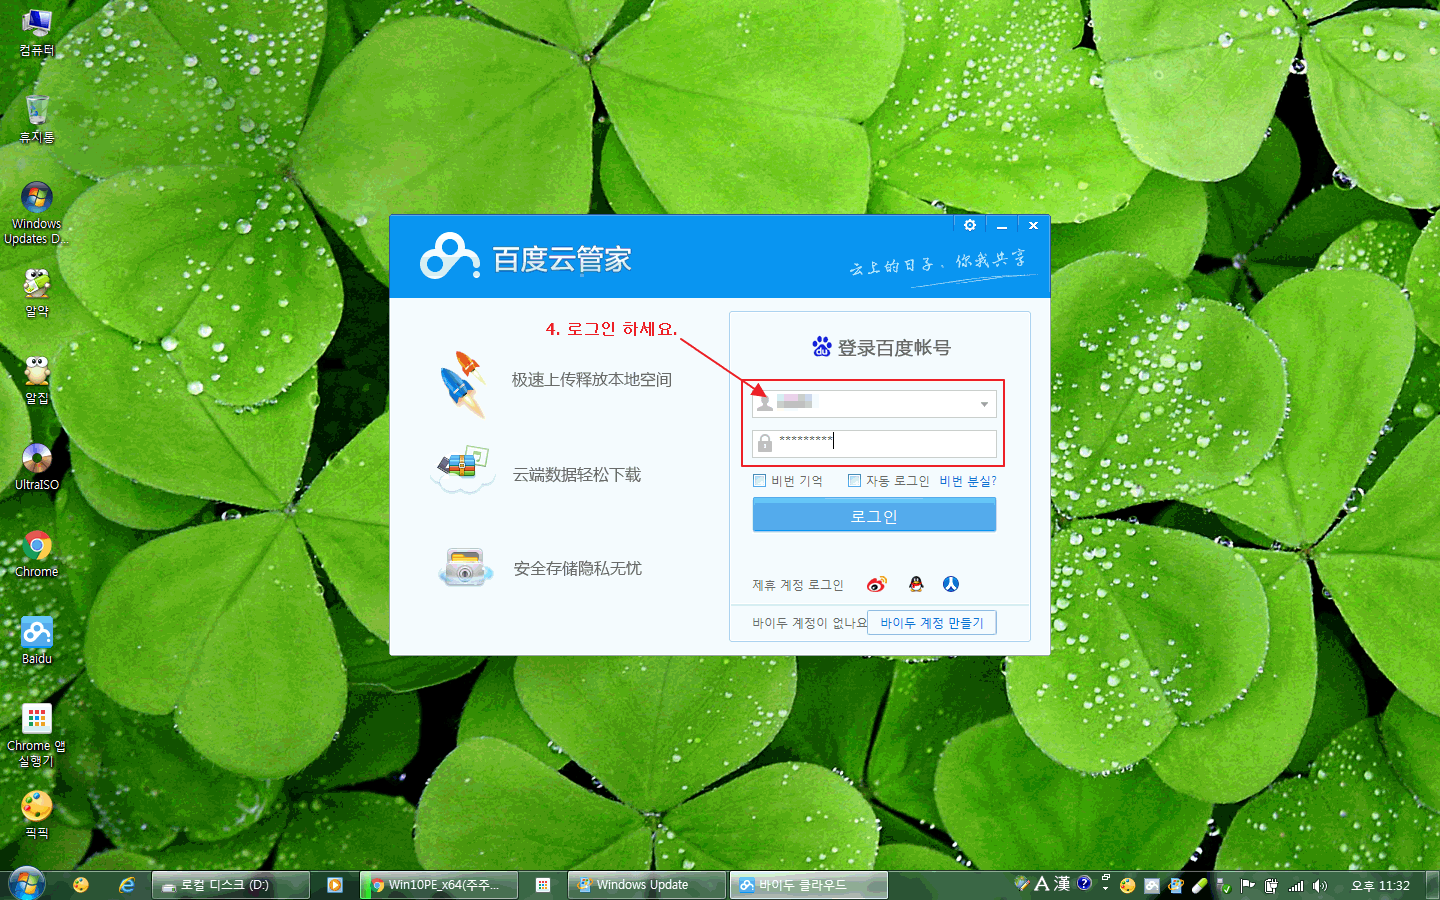Open the 휴지통 recycle bin icon
Viewport: 1440px width, 900px height.
point(37,120)
